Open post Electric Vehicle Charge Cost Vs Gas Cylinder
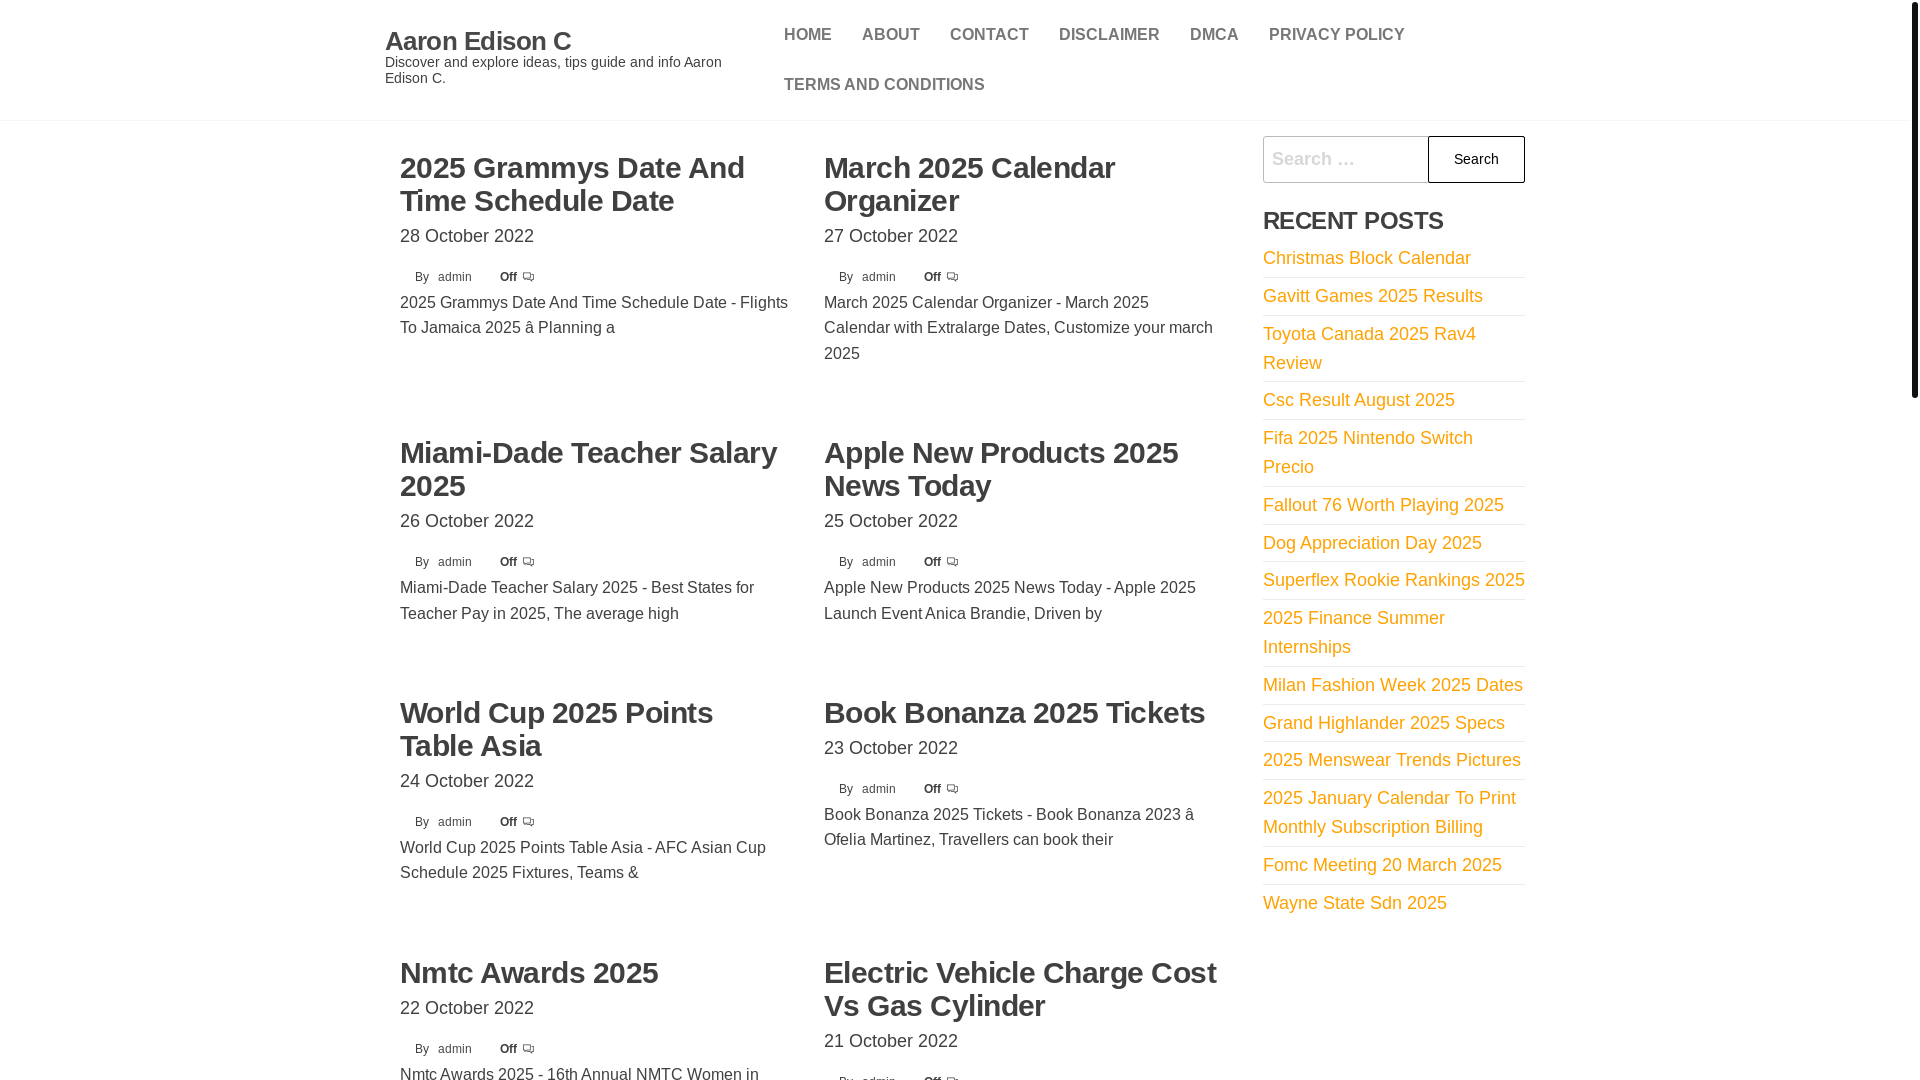 [x=1020, y=989]
